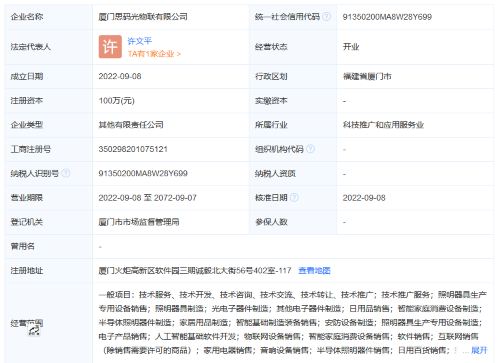Click the 注册资本 label cell
Viewport: 500px width, 363px height.
point(49,101)
